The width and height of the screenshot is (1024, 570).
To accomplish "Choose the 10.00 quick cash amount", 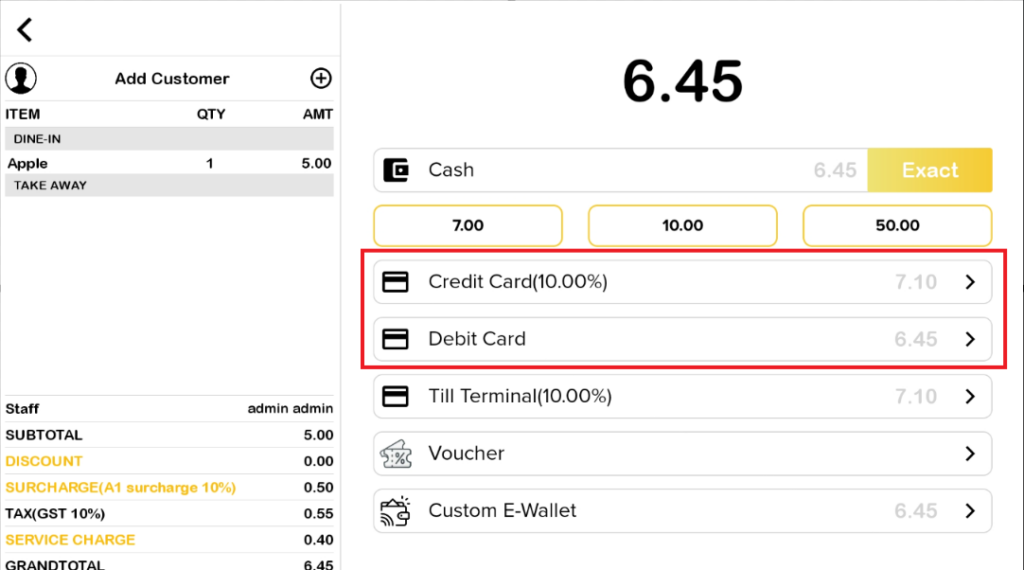I will tap(683, 226).
